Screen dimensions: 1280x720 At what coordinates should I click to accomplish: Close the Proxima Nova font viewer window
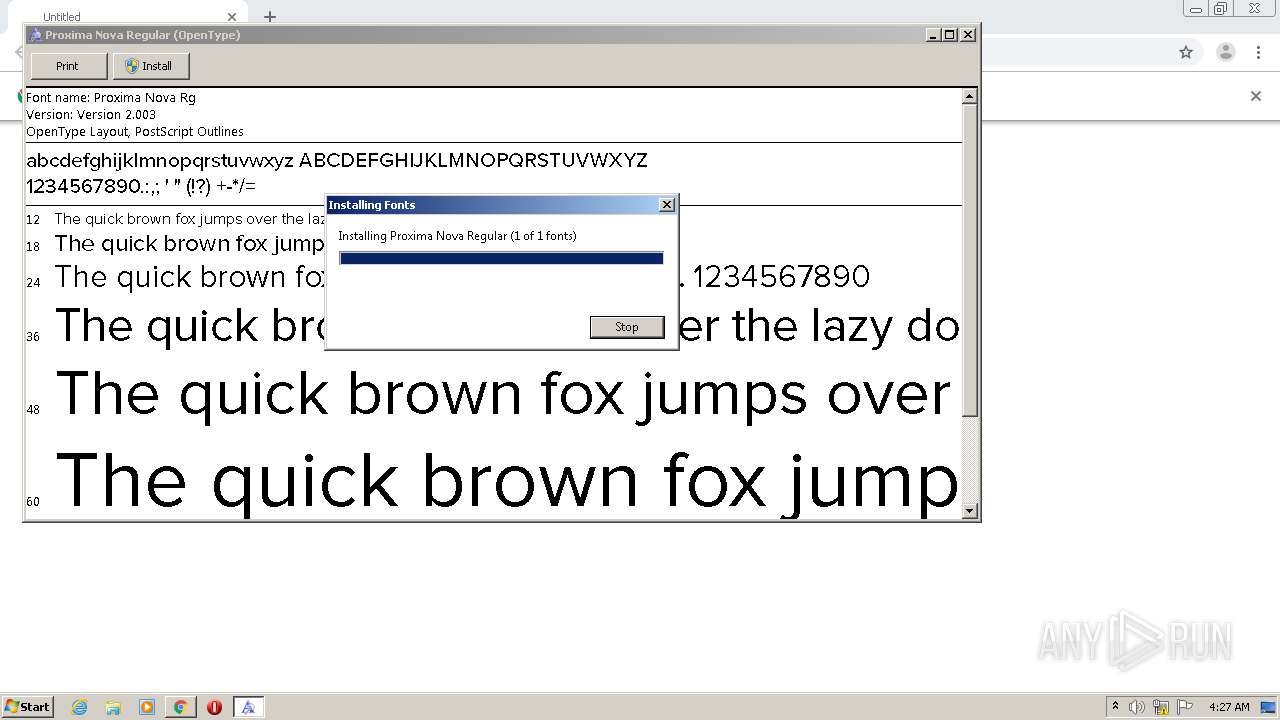point(968,35)
